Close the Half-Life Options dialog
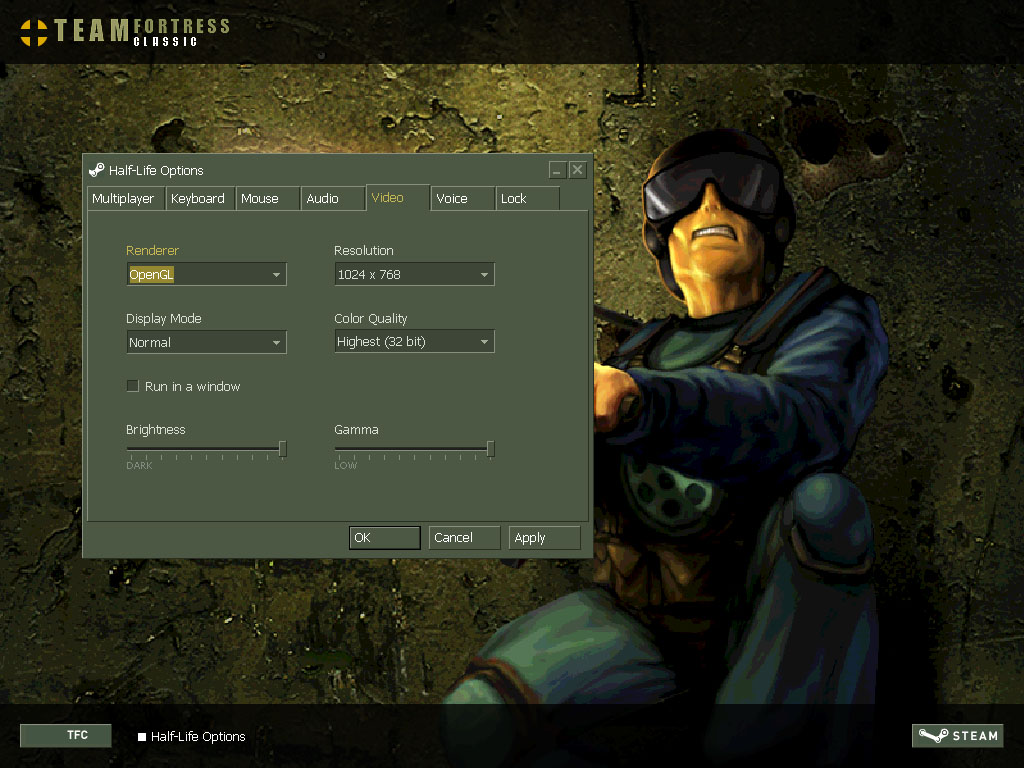Viewport: 1024px width, 768px height. pos(577,170)
